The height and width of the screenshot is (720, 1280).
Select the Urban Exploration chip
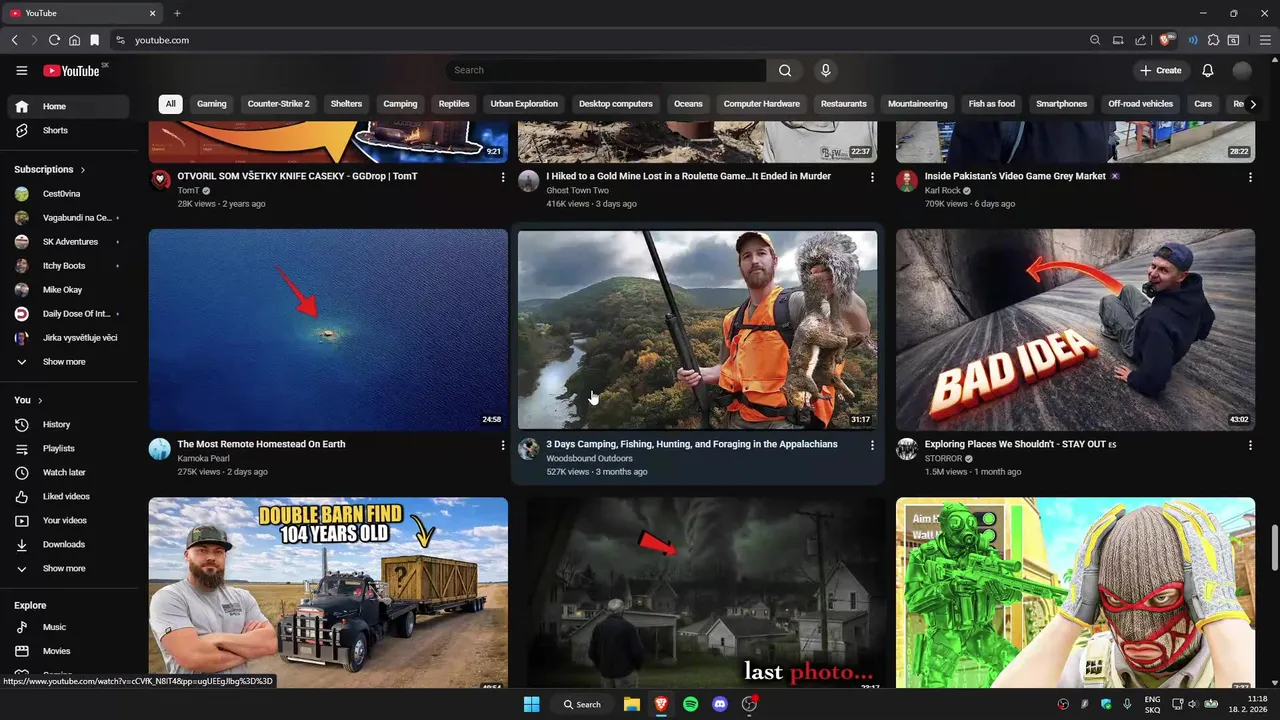[x=524, y=104]
